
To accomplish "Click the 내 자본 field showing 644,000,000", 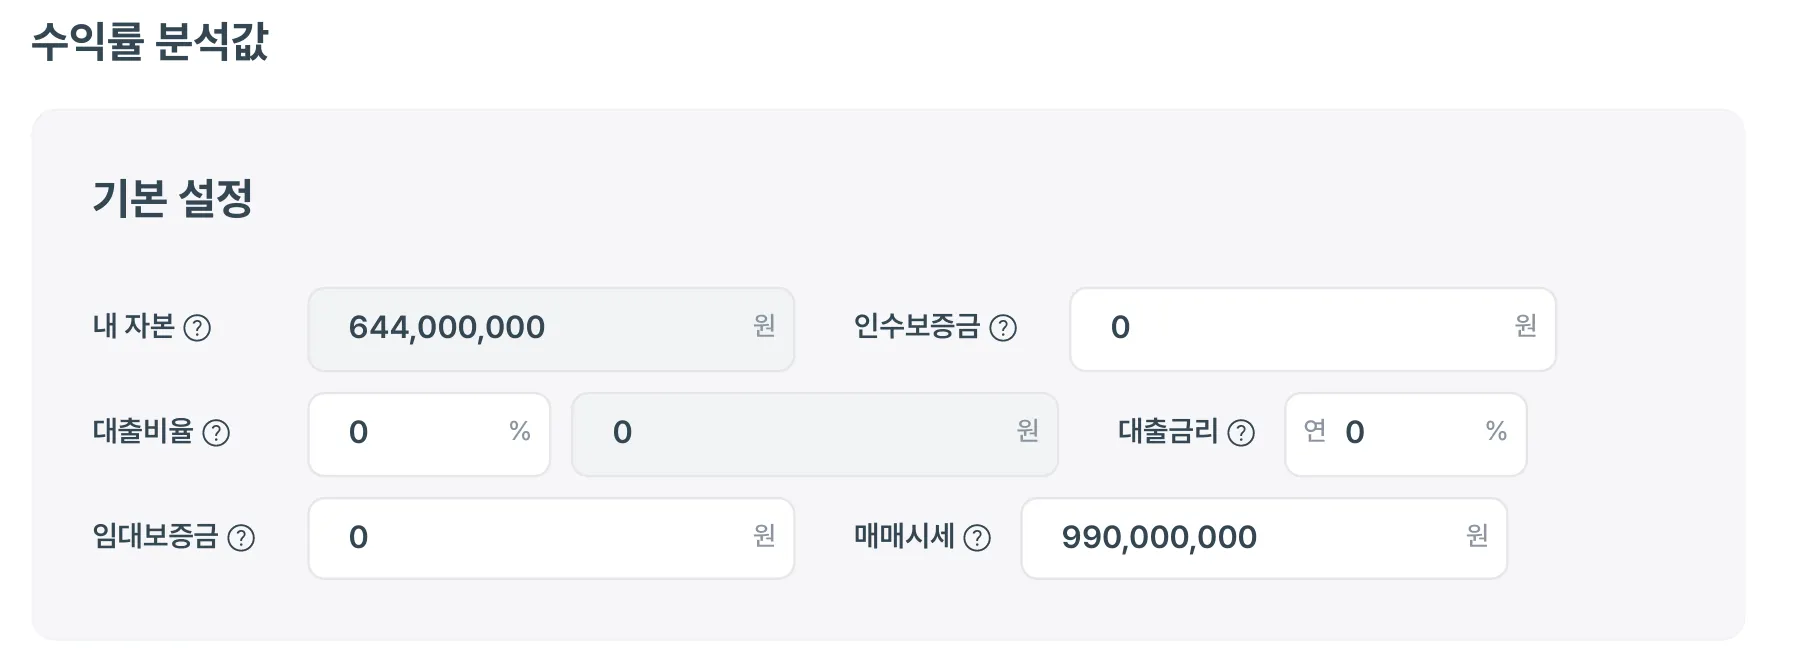I will click(540, 328).
